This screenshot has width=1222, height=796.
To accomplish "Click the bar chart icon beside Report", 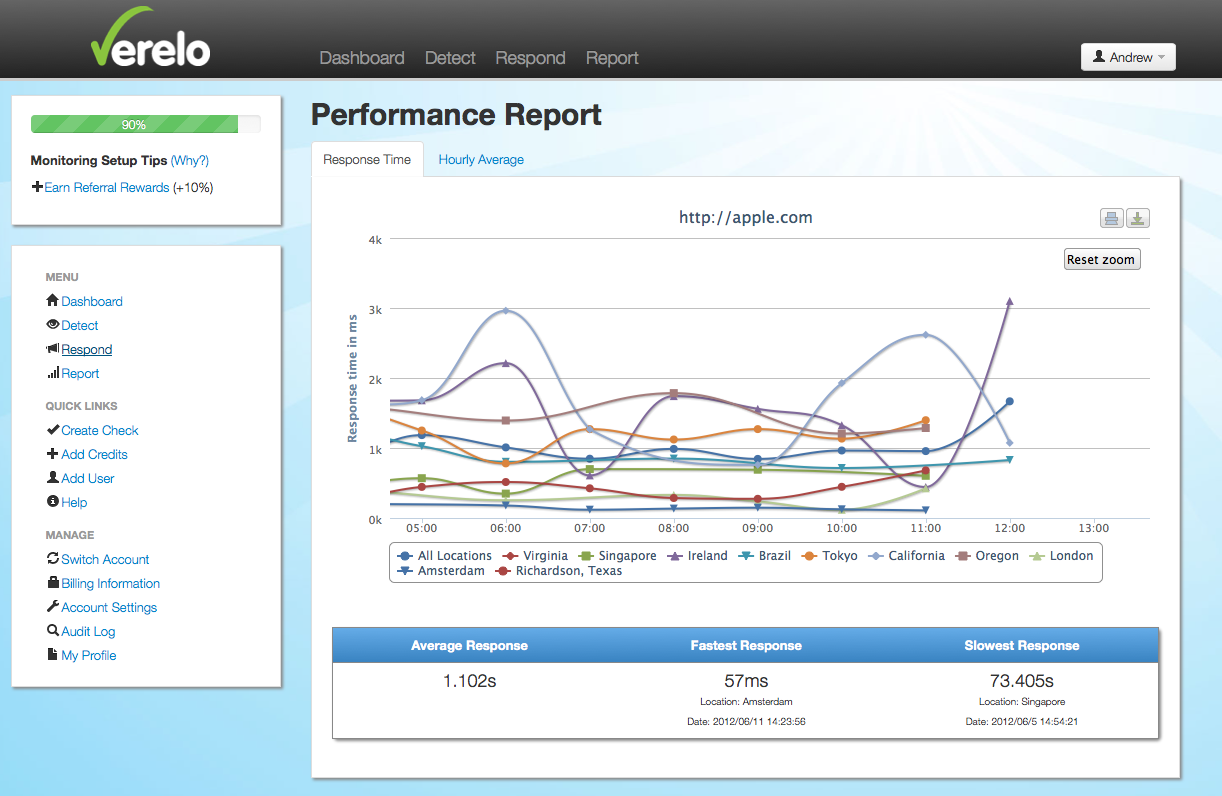I will tap(53, 373).
